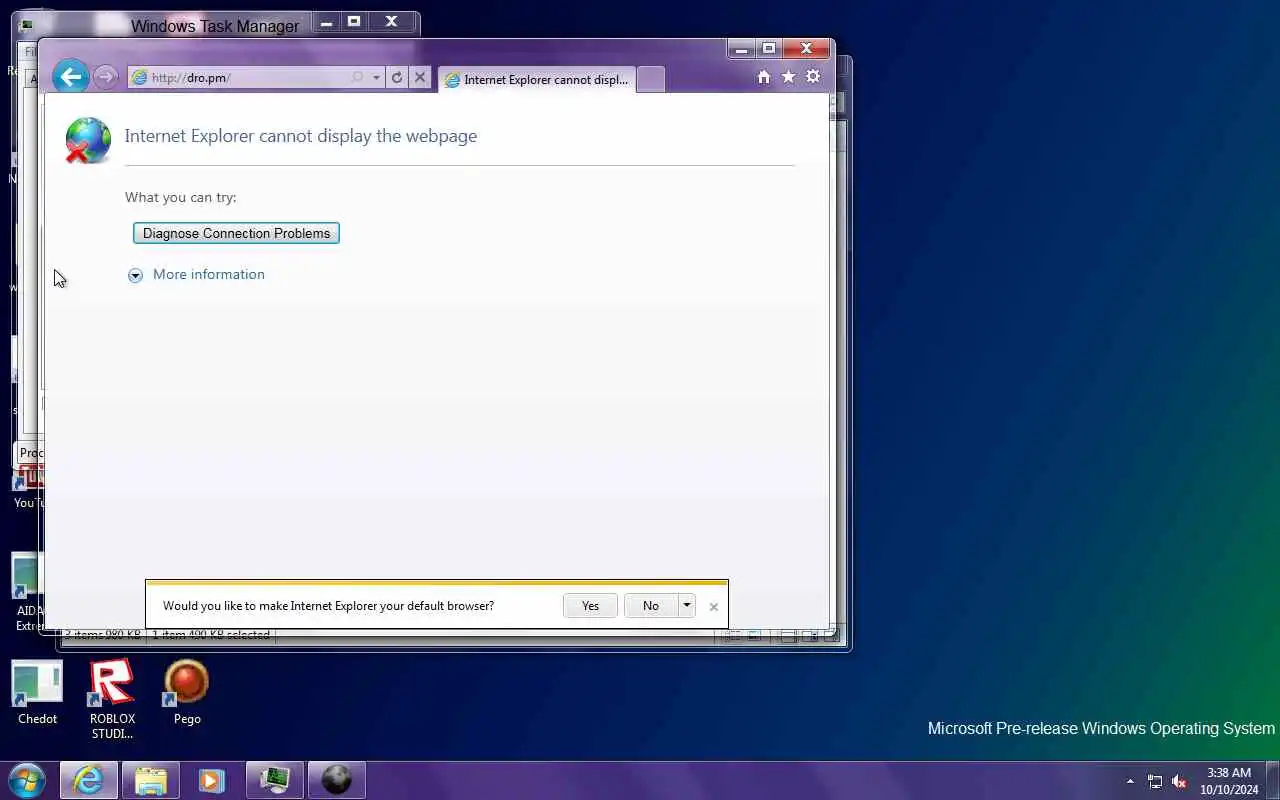1280x800 pixels.
Task: Close the Windows Task Manager window
Action: [x=391, y=21]
